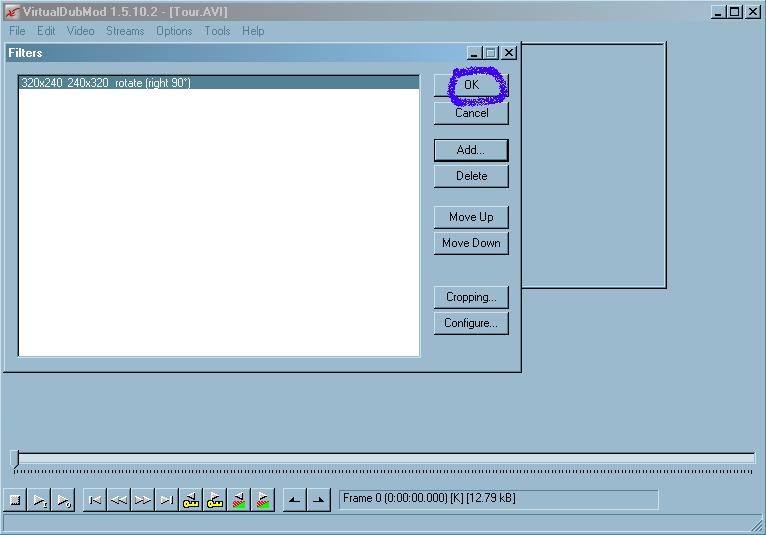This screenshot has height=535, width=766.
Task: Step forward with the fast-forward icon
Action: (143, 500)
